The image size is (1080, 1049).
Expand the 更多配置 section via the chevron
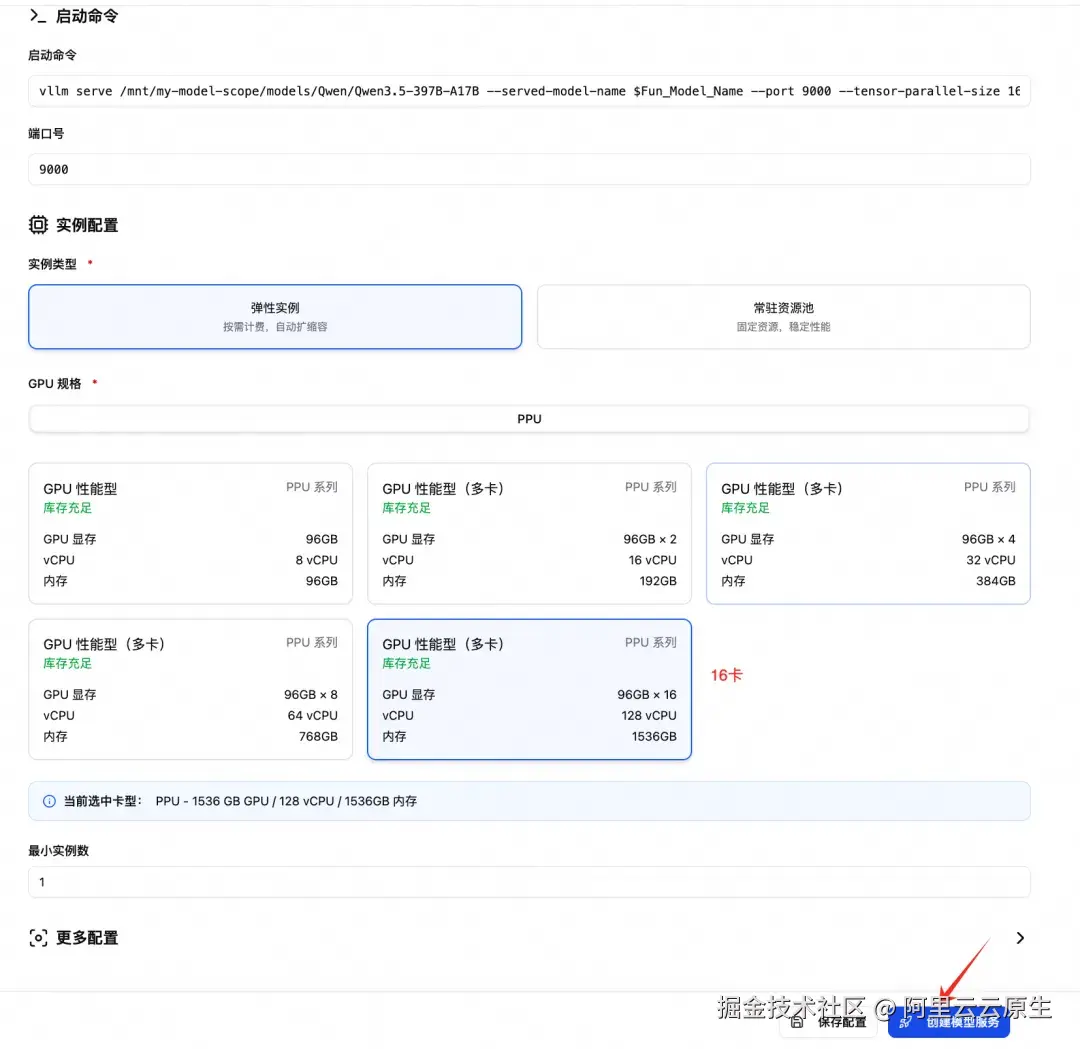[1020, 938]
